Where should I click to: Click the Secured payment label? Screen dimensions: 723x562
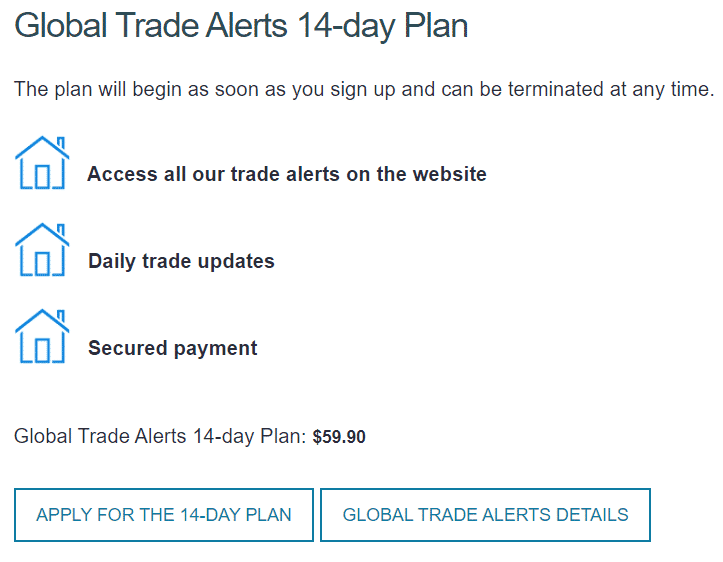tap(172, 348)
